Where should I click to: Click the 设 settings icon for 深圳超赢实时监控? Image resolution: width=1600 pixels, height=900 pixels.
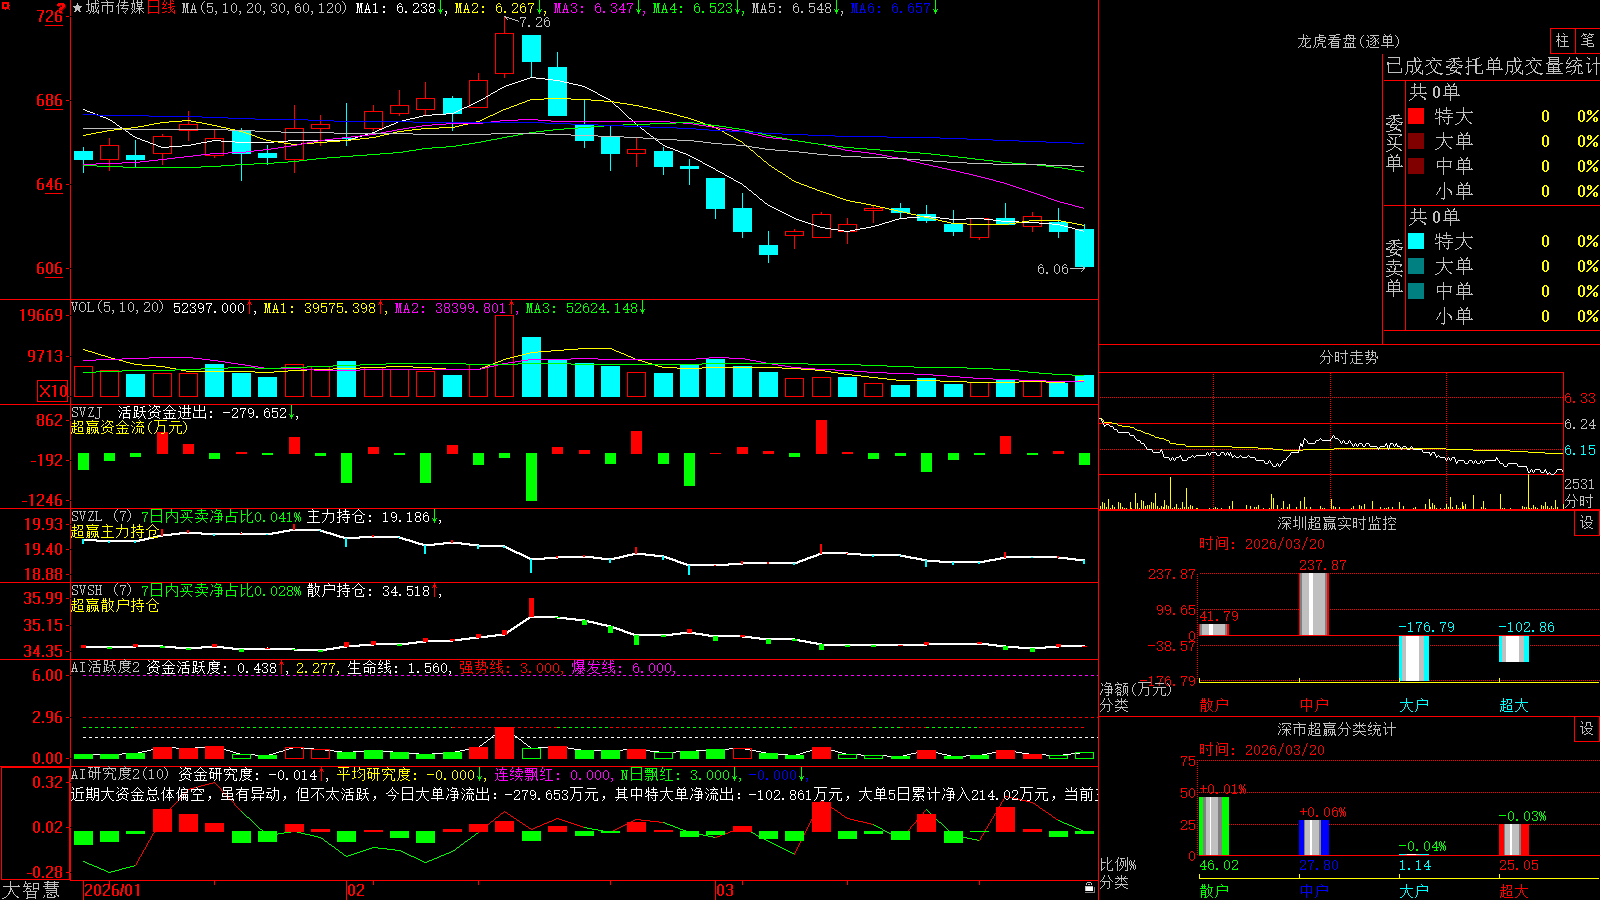coord(1587,523)
